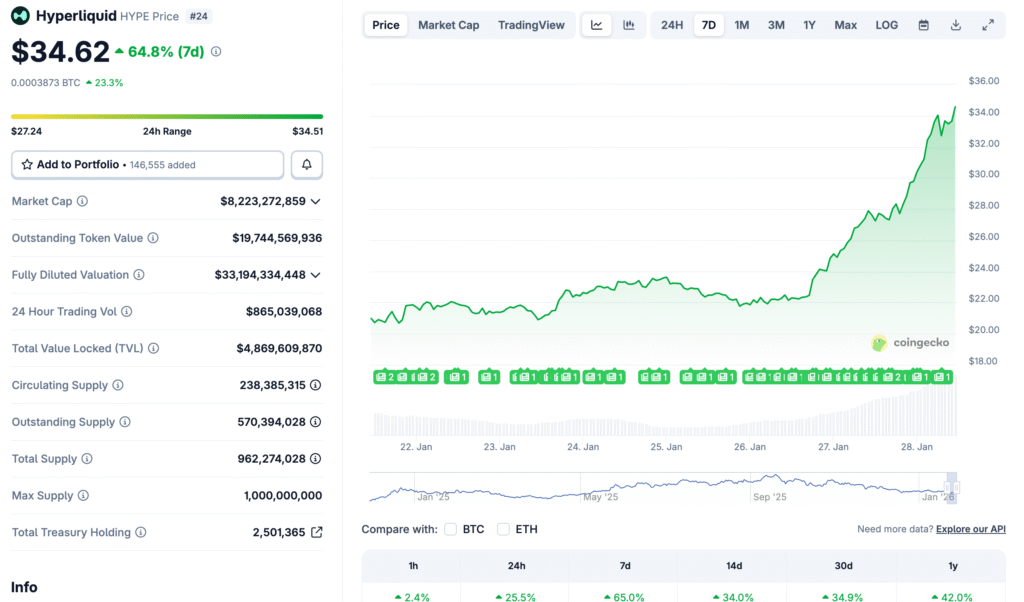Expand chart to fullscreen
This screenshot has height=602, width=1024.
coord(988,25)
